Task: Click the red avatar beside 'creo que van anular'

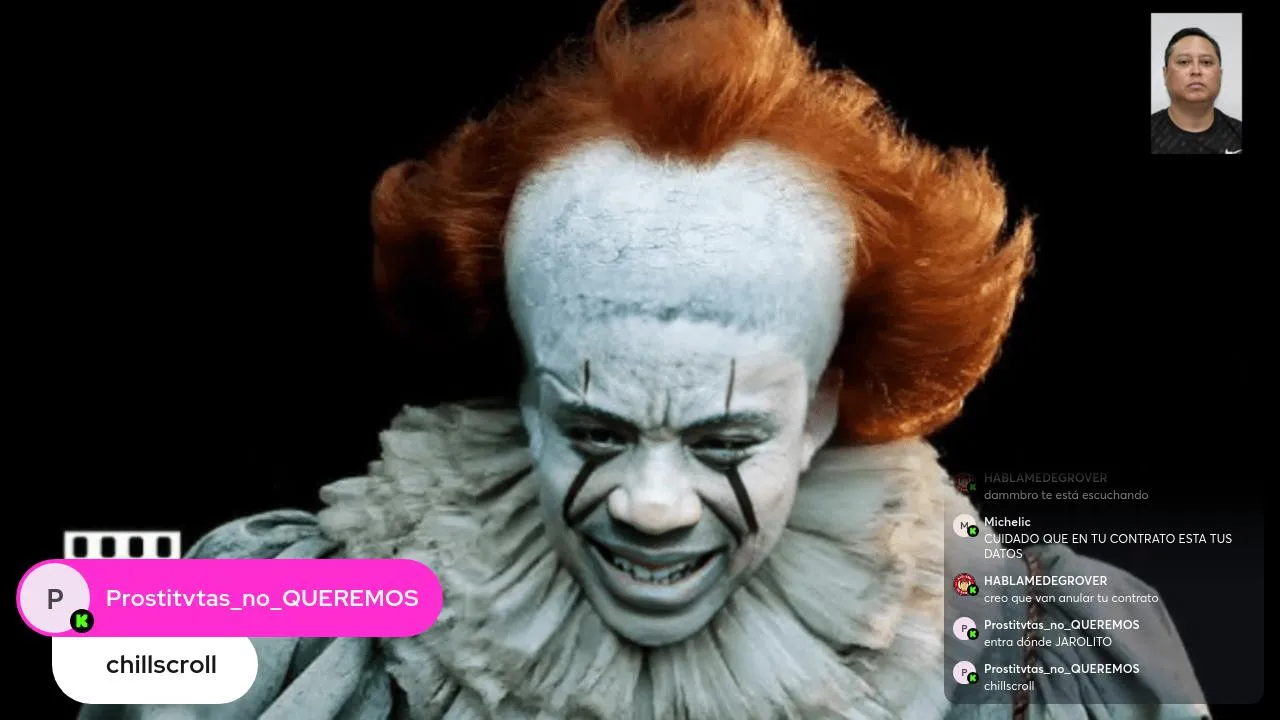Action: [x=965, y=586]
